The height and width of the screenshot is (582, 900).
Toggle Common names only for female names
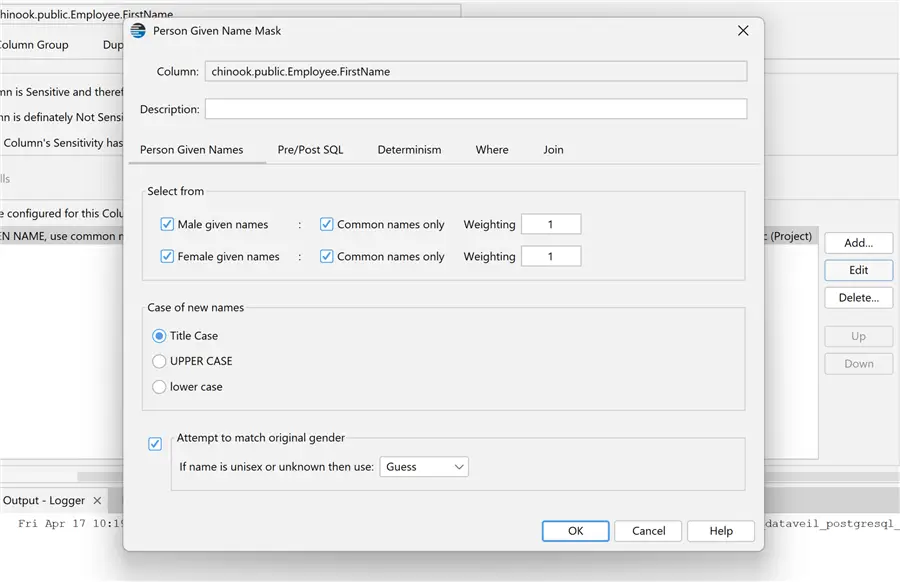pyautogui.click(x=327, y=257)
